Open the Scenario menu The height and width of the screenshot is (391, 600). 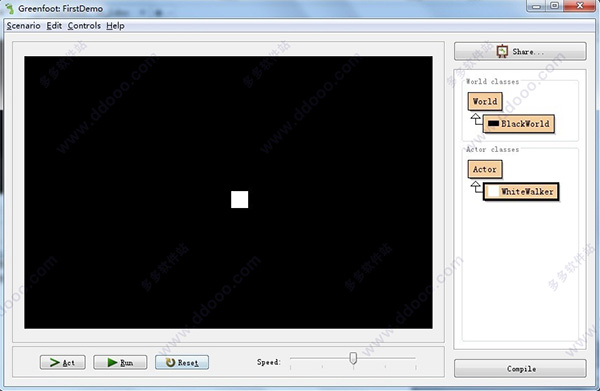(23, 26)
